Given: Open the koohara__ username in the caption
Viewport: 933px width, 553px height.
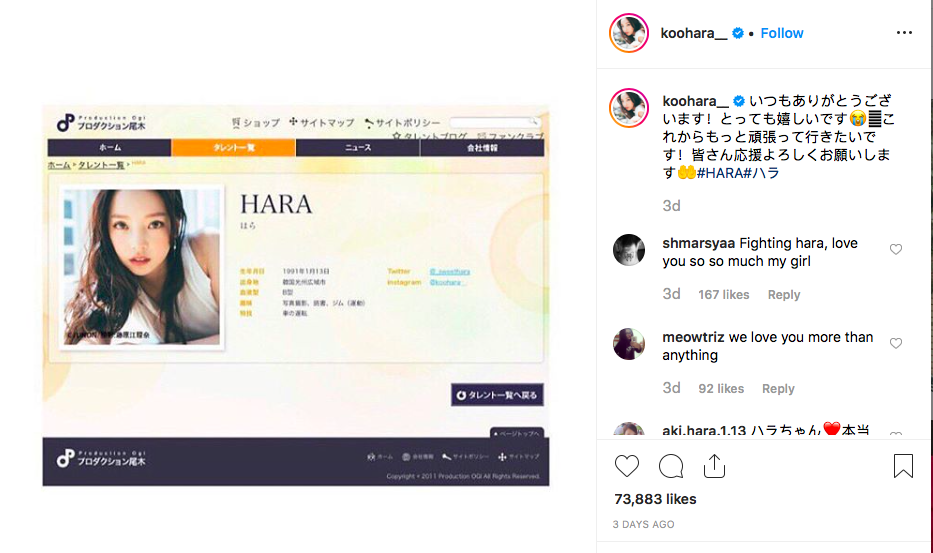Looking at the screenshot, I should [695, 101].
